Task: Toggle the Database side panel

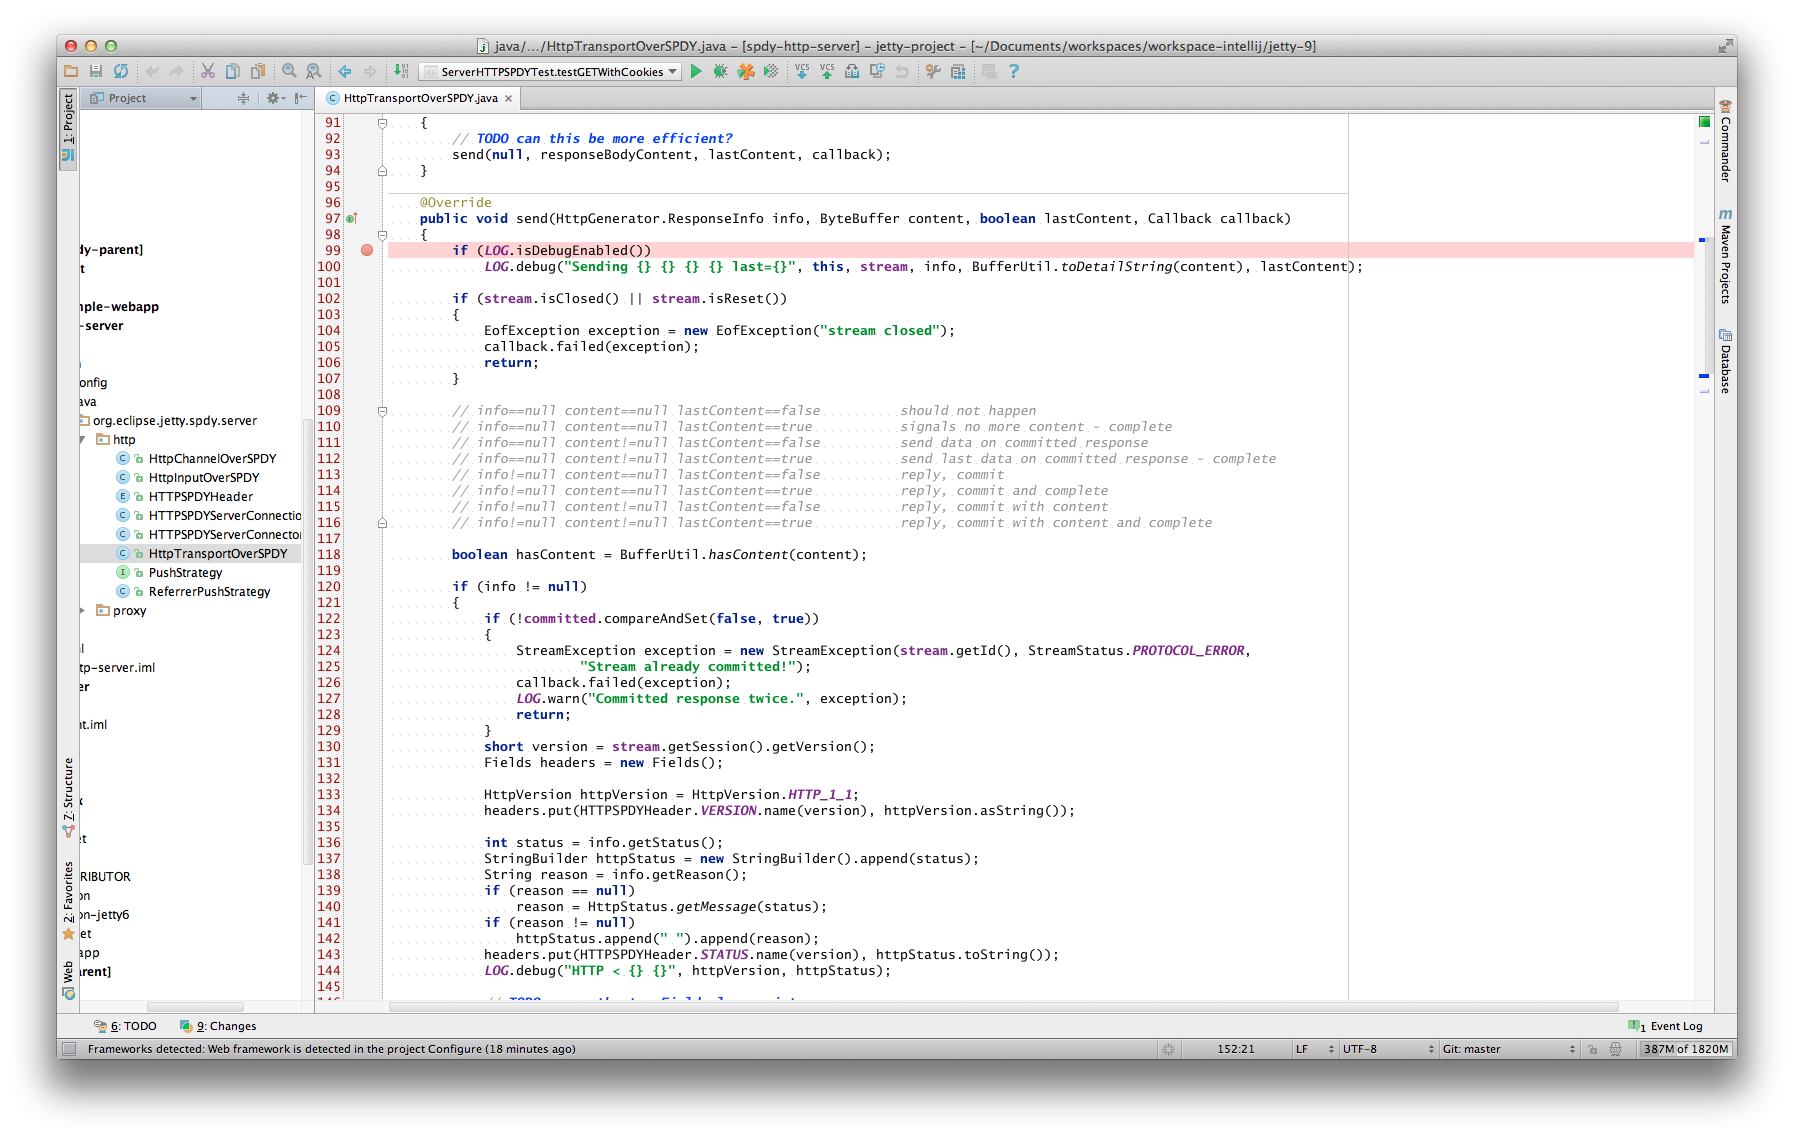Action: pos(1725,361)
